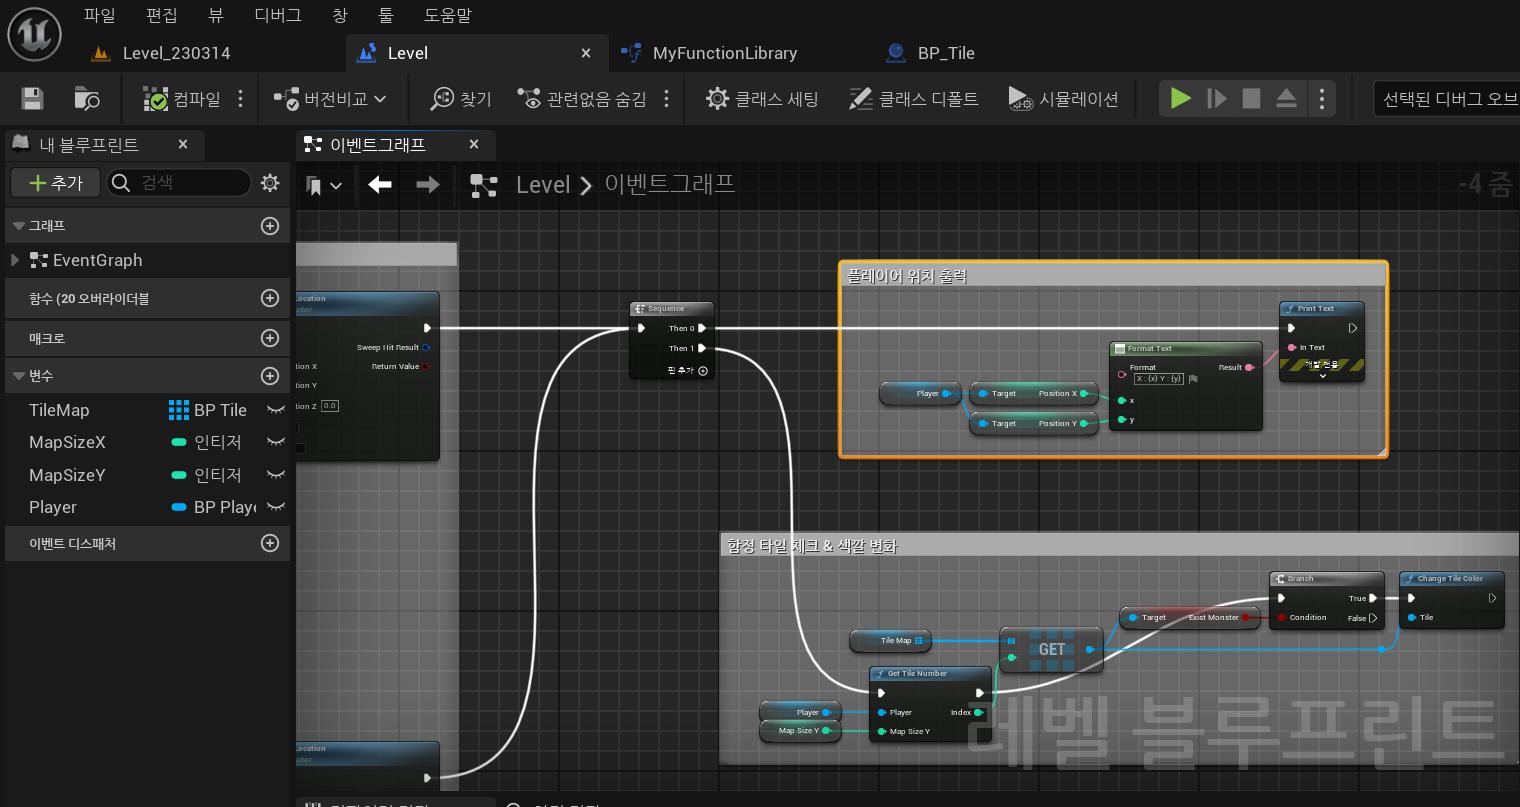Add a new graph with plus icon
The height and width of the screenshot is (807, 1520).
270,226
